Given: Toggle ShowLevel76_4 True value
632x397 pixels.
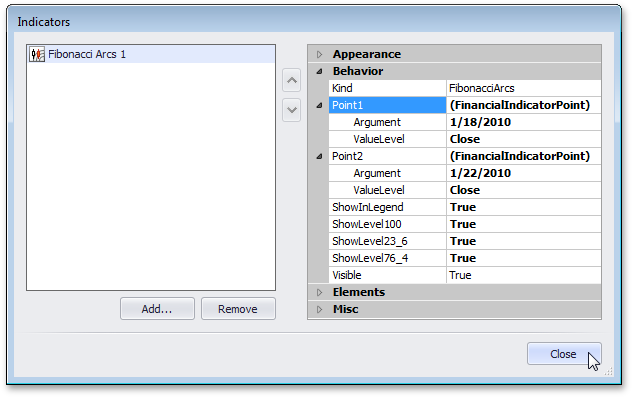Looking at the screenshot, I should tap(524, 258).
